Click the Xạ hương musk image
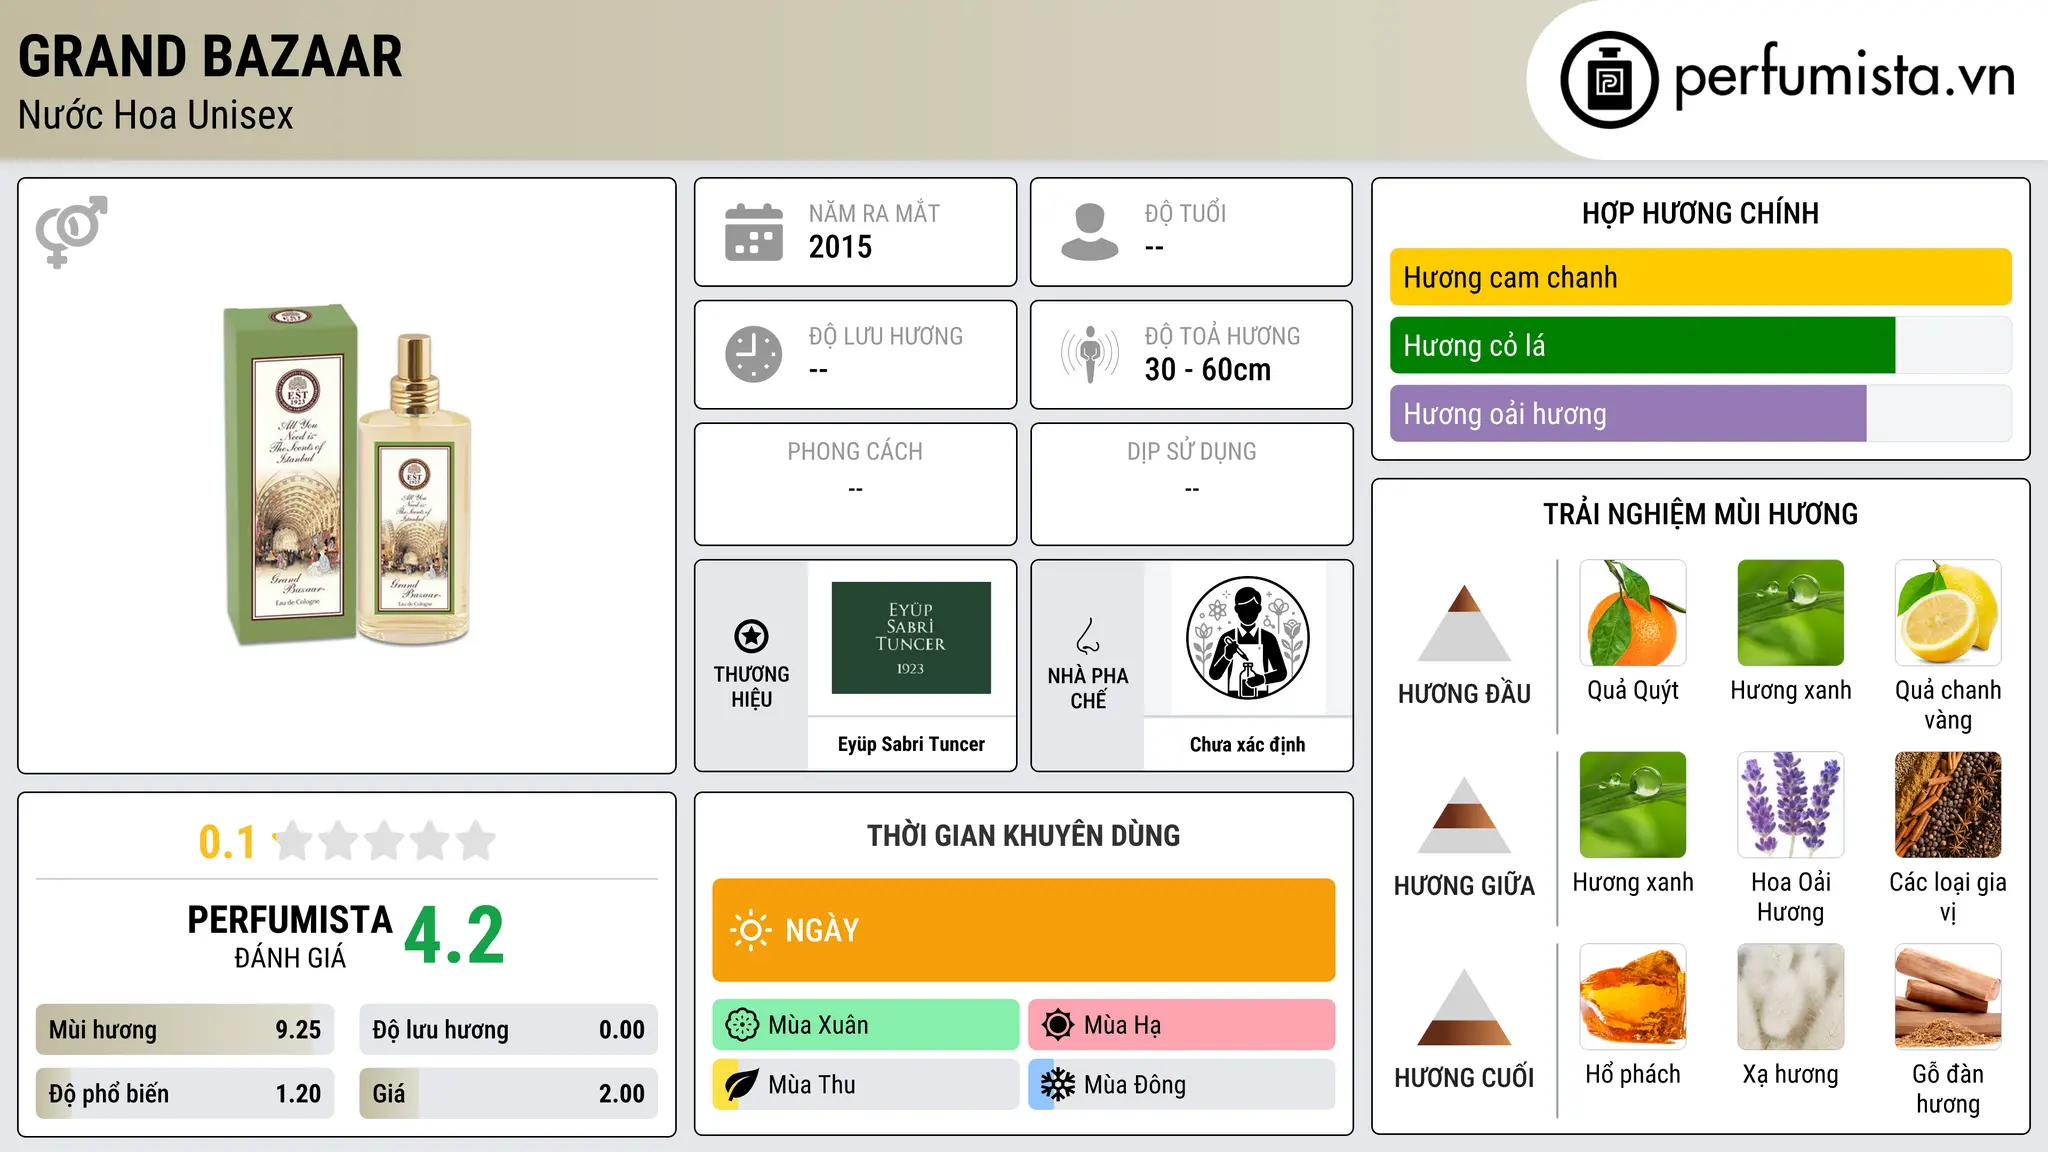The height and width of the screenshot is (1152, 2048). [x=1790, y=997]
